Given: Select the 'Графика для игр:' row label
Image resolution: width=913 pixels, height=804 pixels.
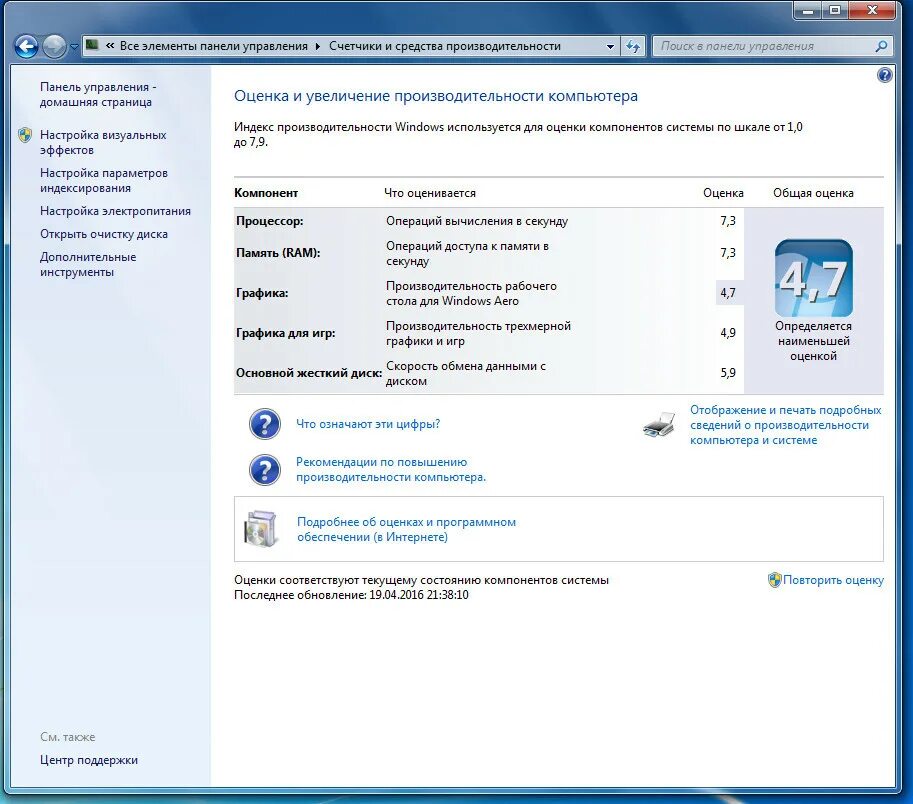Looking at the screenshot, I should (x=285, y=333).
